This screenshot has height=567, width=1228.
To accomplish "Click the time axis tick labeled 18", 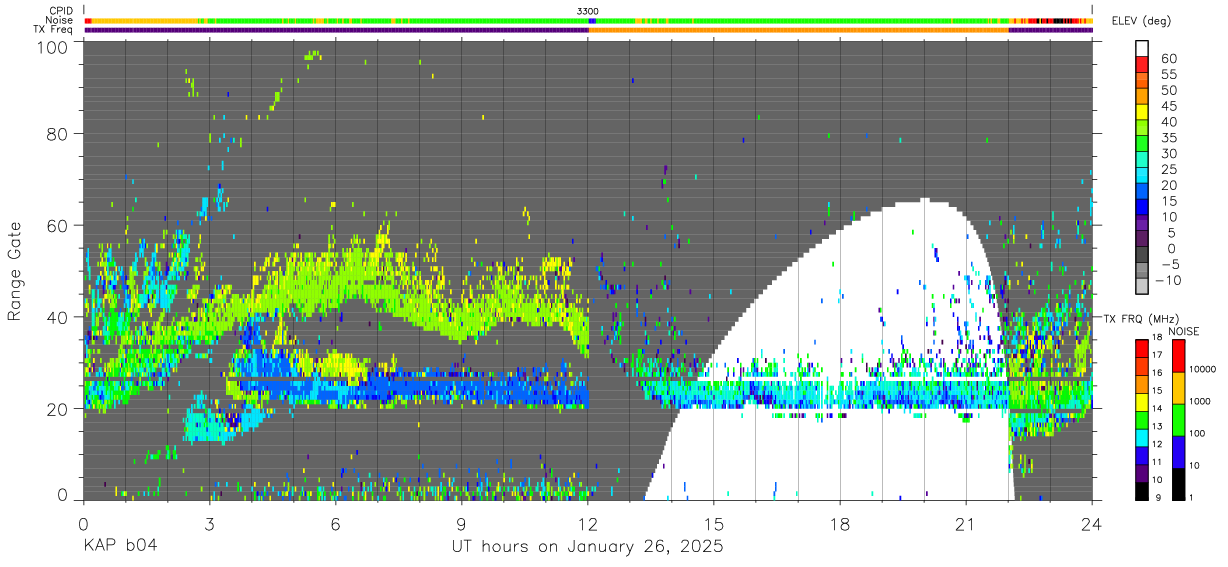I will pos(840,524).
